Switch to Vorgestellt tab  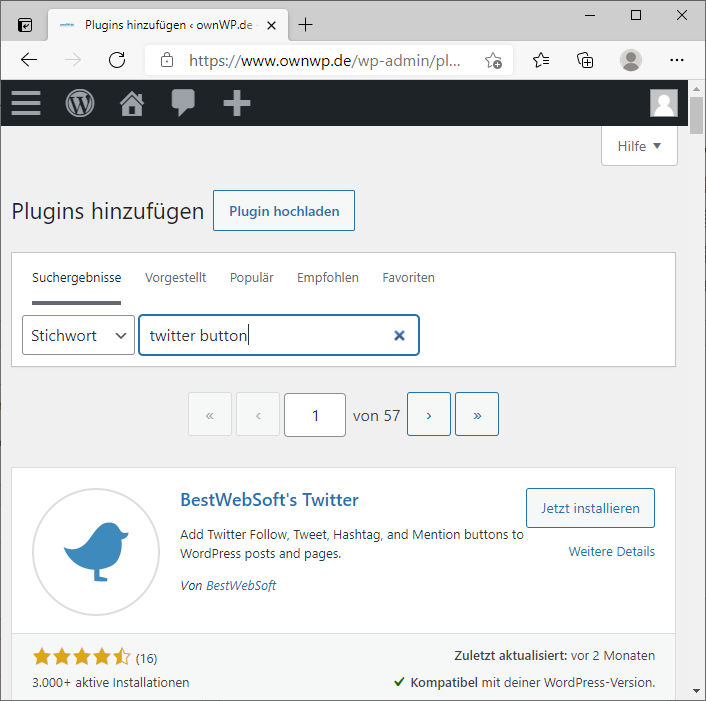176,277
